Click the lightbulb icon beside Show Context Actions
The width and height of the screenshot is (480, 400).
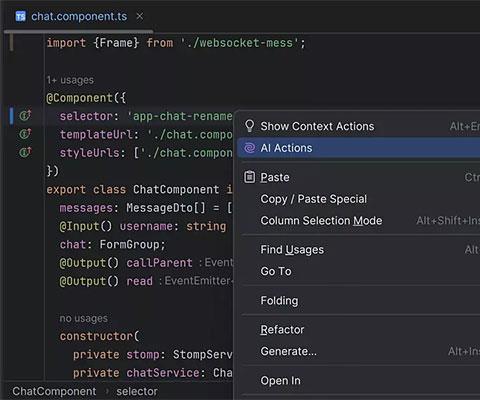tap(249, 126)
